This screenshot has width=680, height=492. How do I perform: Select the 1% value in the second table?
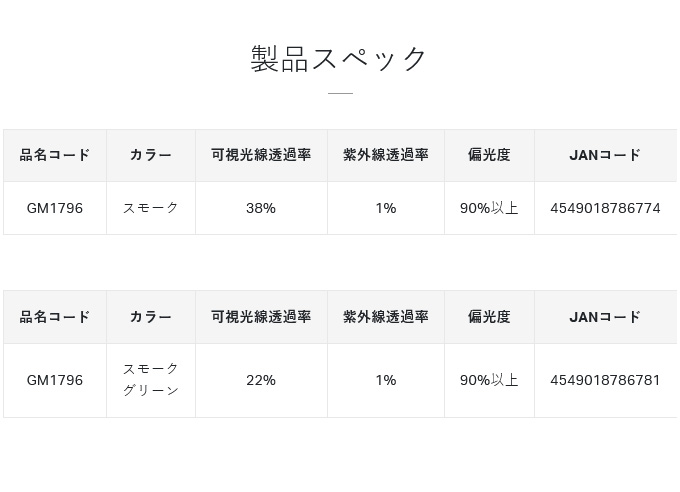tap(386, 380)
